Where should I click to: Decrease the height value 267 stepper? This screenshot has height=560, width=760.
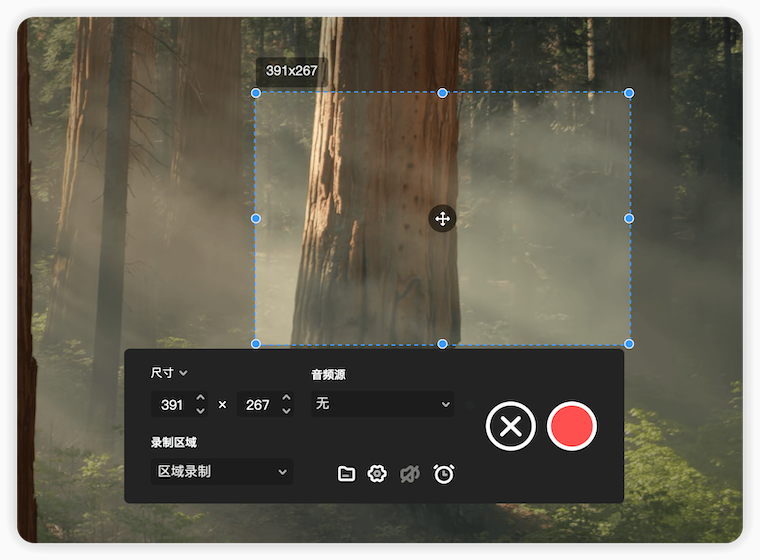286,411
